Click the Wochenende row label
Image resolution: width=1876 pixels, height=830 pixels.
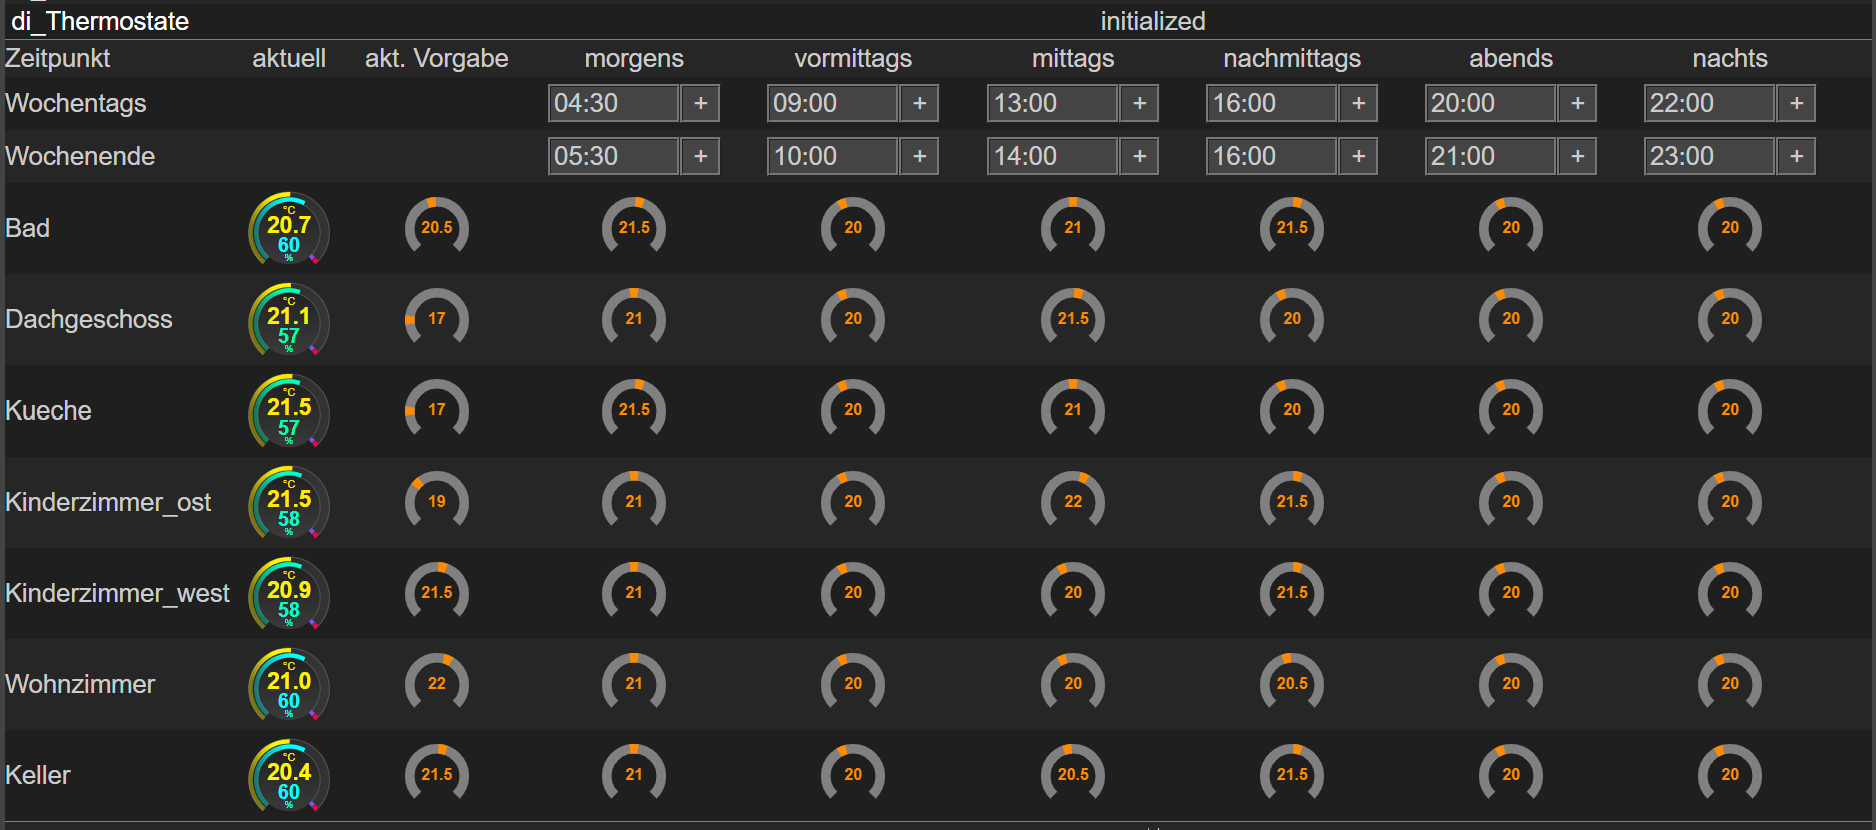pyautogui.click(x=80, y=156)
